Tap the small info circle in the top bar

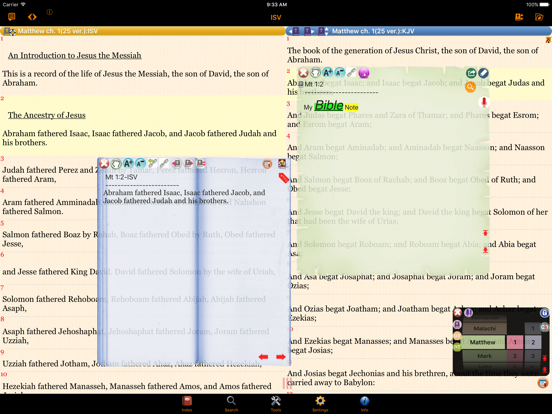(x=49, y=12)
